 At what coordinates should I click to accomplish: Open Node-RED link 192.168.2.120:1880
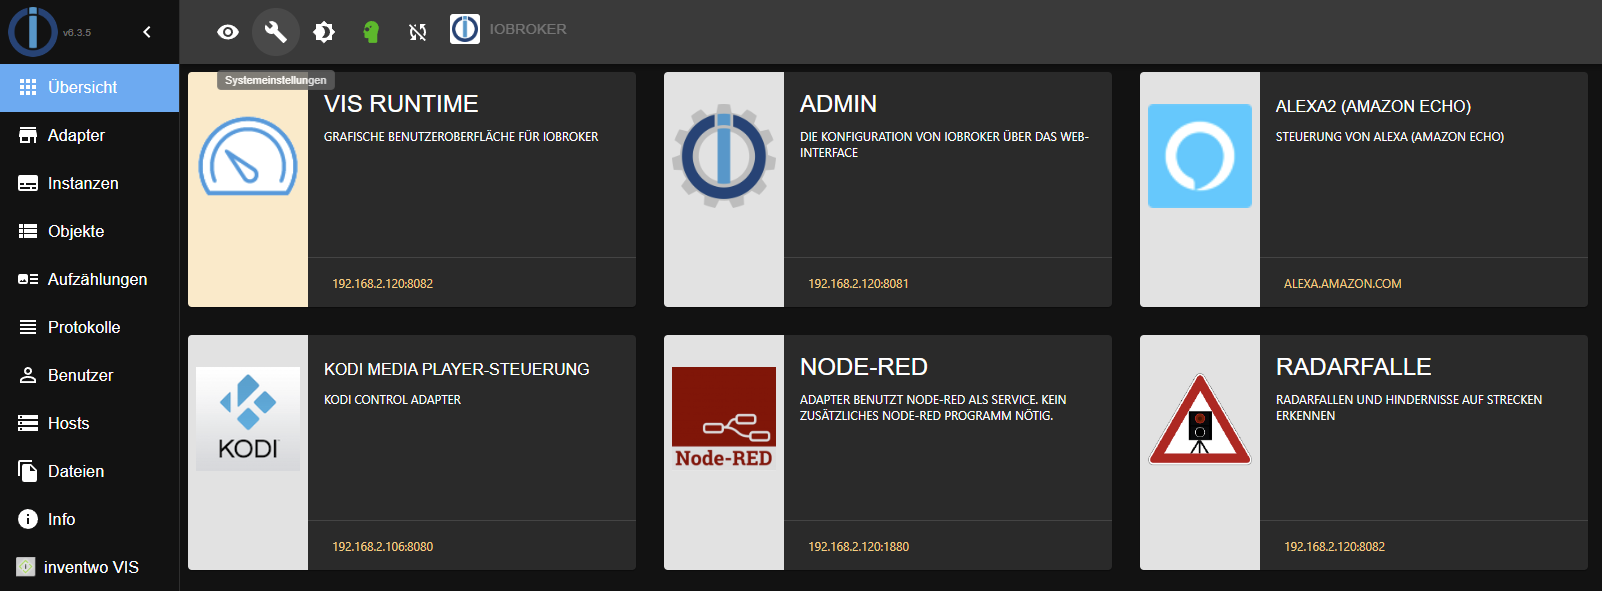click(859, 547)
